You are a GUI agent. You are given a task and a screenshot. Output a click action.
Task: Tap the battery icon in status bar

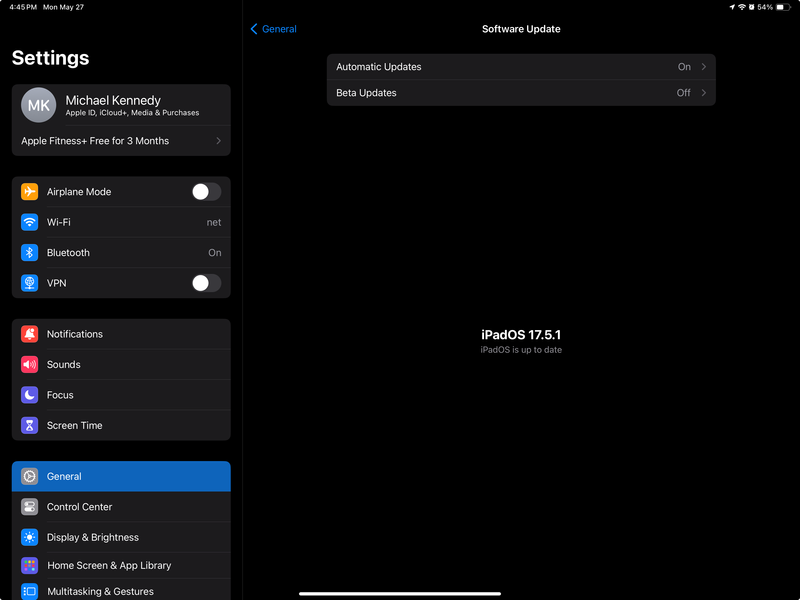tap(783, 7)
